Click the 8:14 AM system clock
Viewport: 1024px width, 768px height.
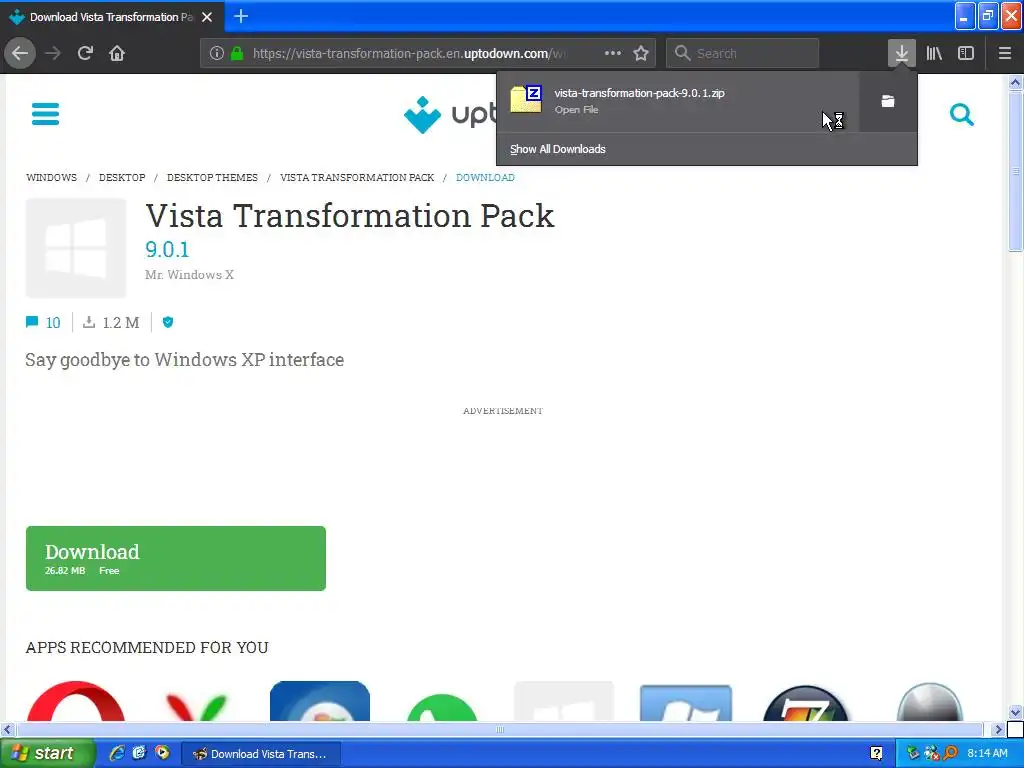987,754
